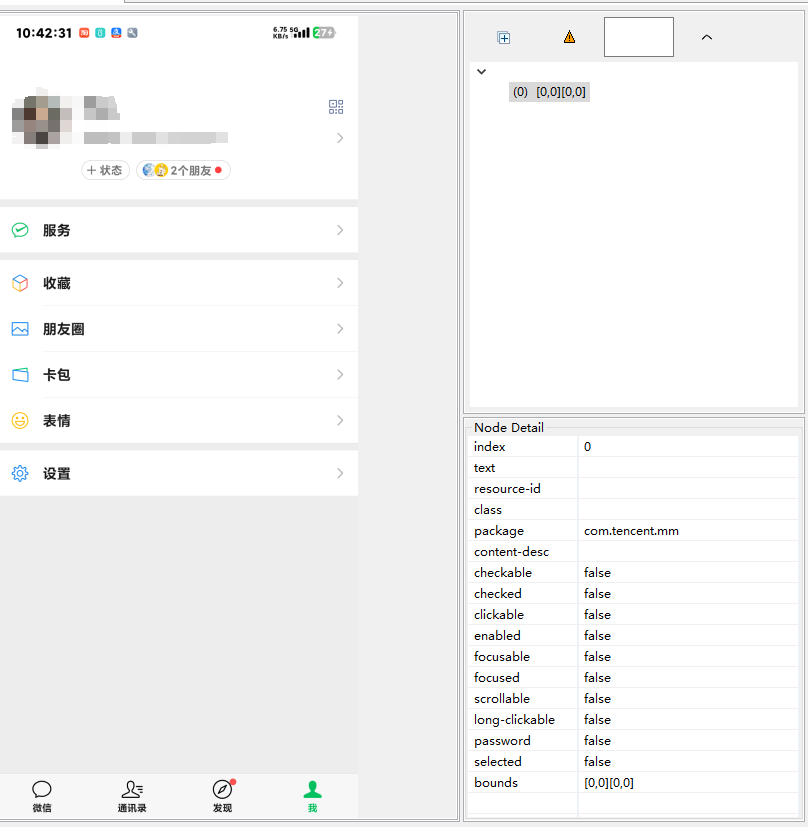Tap the + 状态 button
Image resolution: width=808 pixels, height=828 pixels.
pos(105,171)
